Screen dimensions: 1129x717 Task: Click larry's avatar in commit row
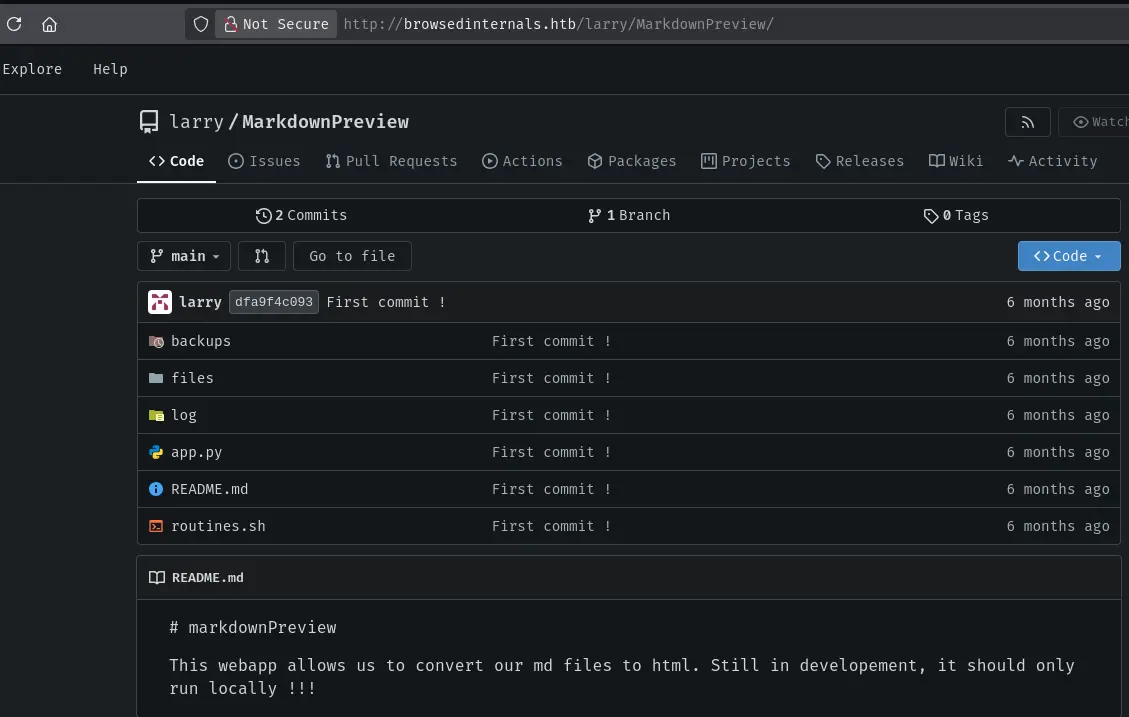point(160,302)
